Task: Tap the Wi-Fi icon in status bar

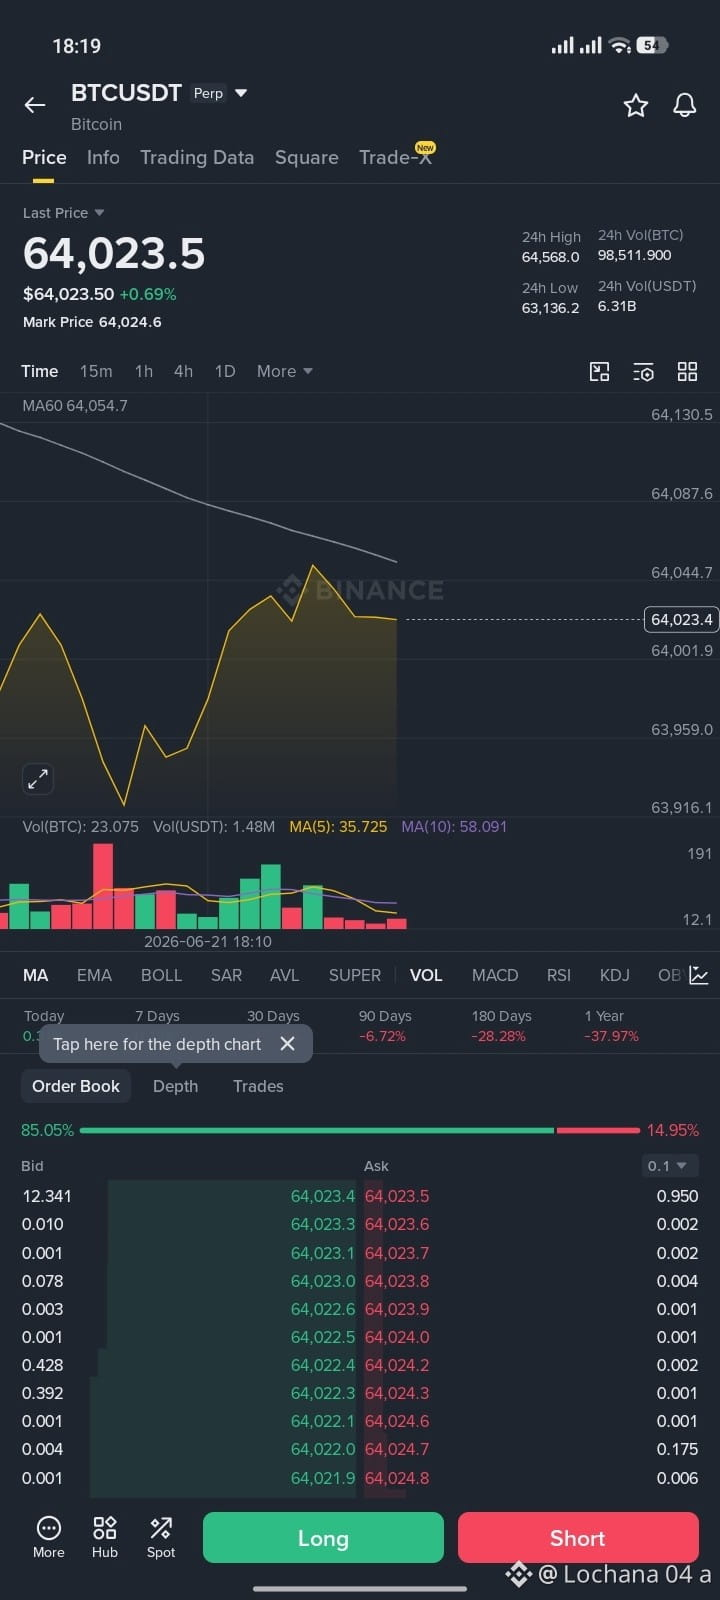Action: click(x=620, y=45)
